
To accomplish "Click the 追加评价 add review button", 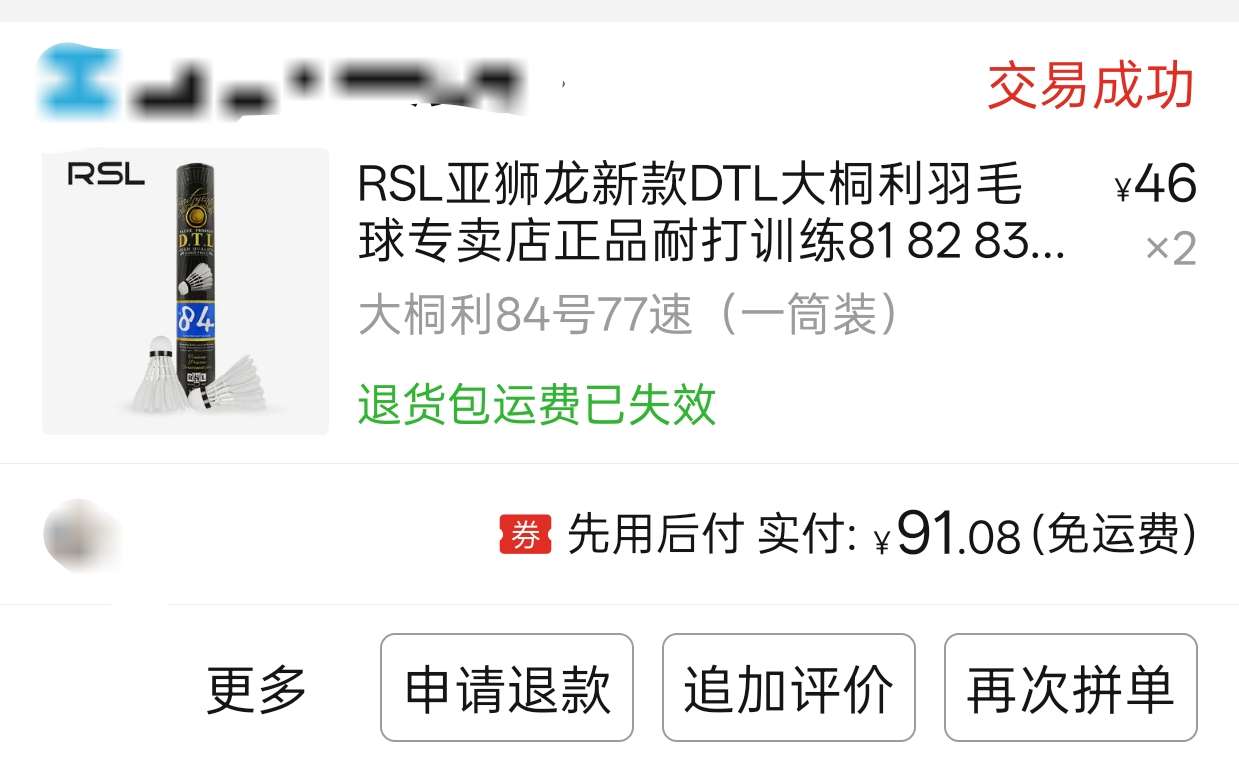I will click(789, 688).
